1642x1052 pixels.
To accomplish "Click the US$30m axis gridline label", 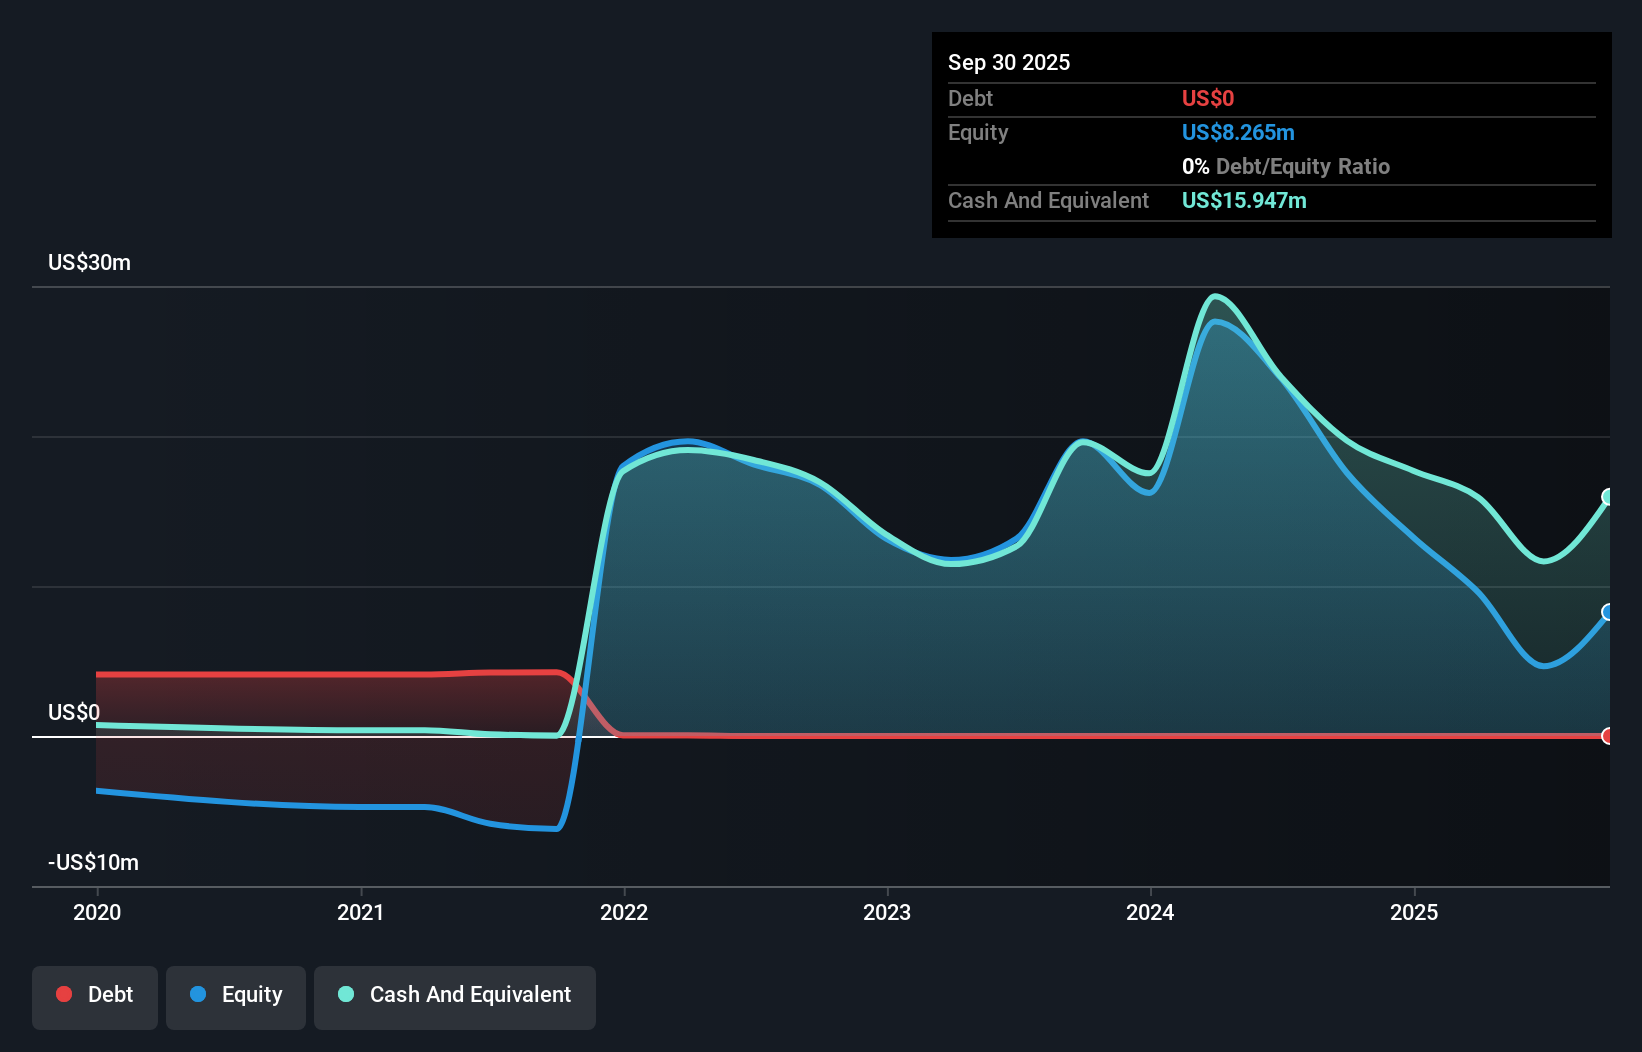I will tap(88, 262).
